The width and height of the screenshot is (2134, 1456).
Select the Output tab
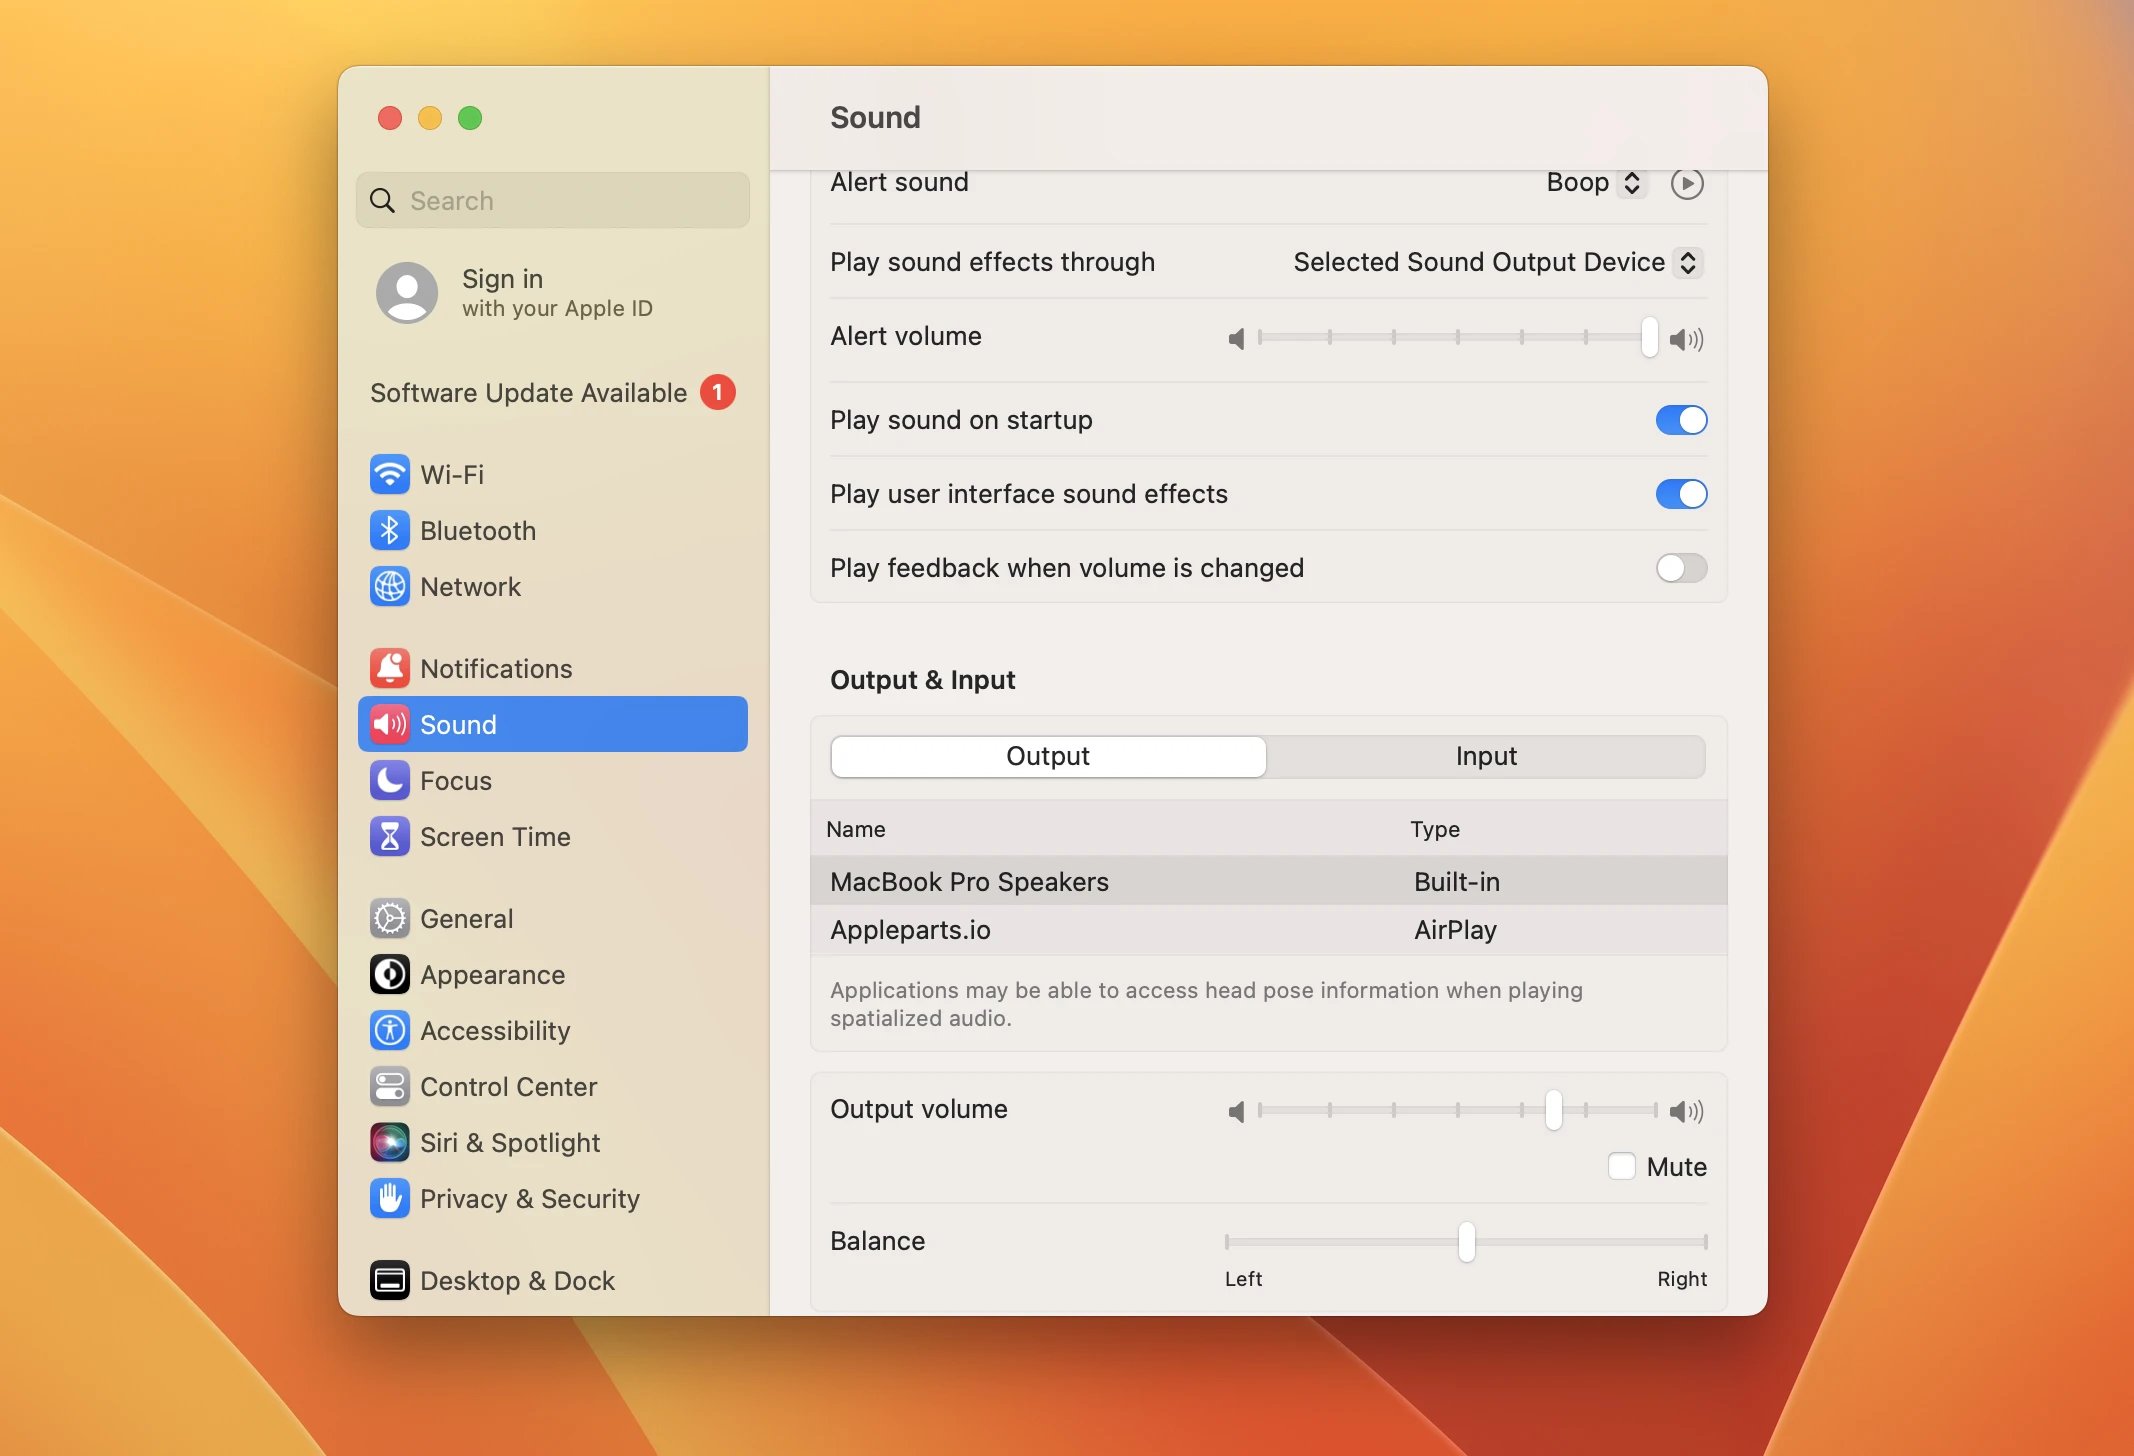[1047, 757]
